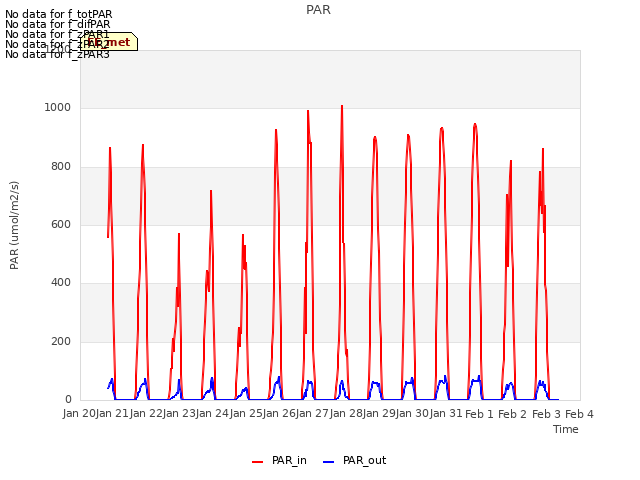
Task: Click the Feb 4 x-axis tick label
Action: point(579,414)
